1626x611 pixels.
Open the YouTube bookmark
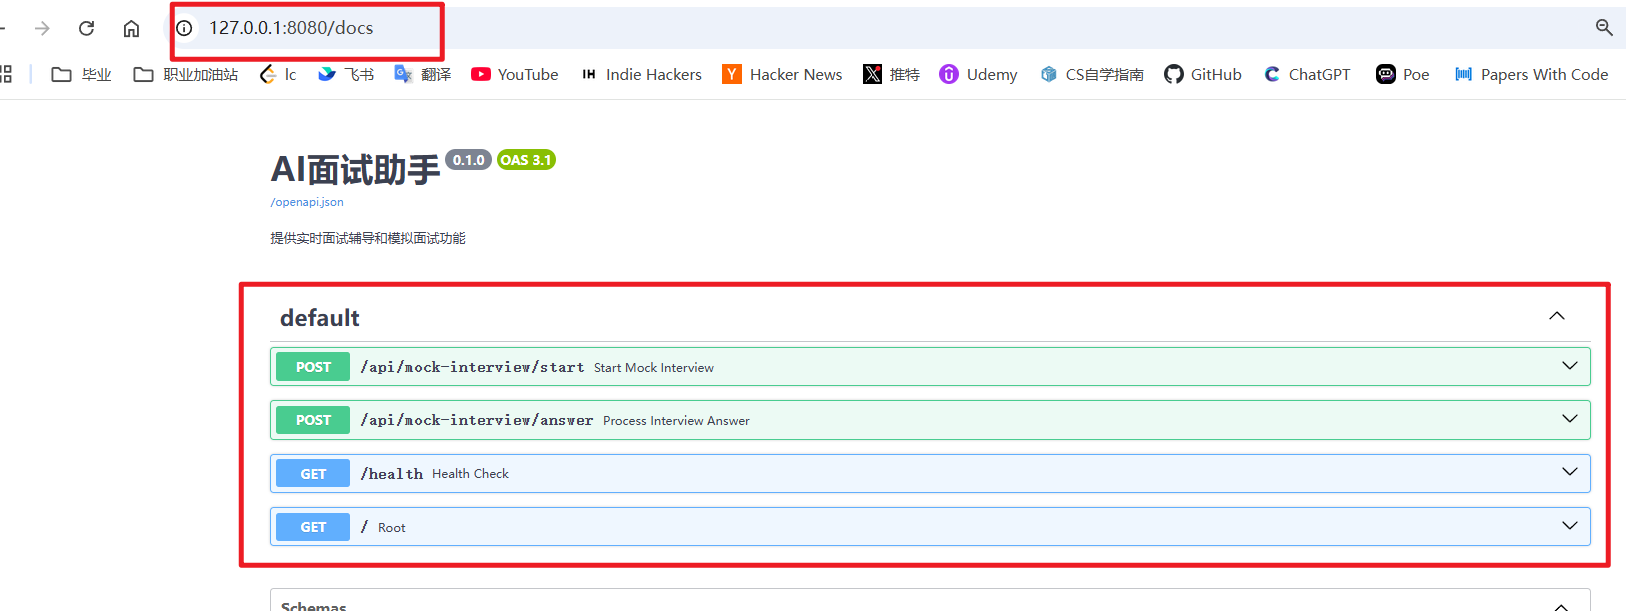[x=515, y=74]
